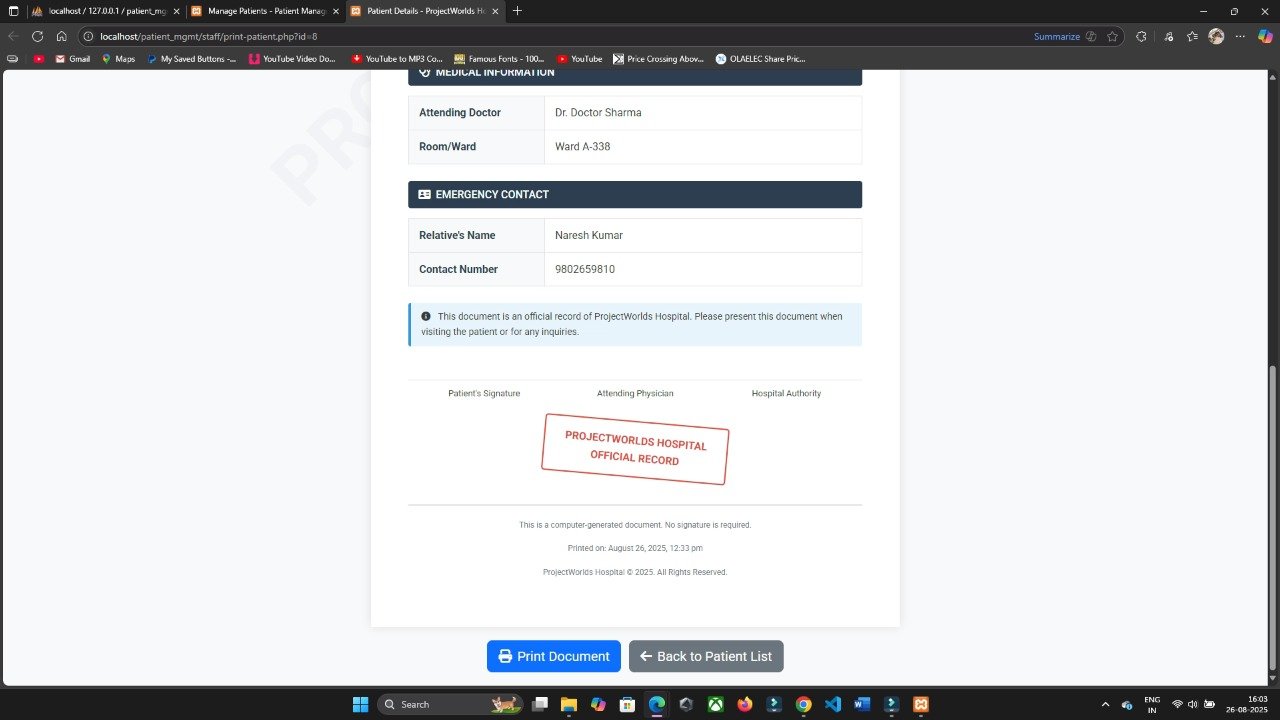Open a new browser tab
The width and height of the screenshot is (1280, 720).
(x=517, y=11)
